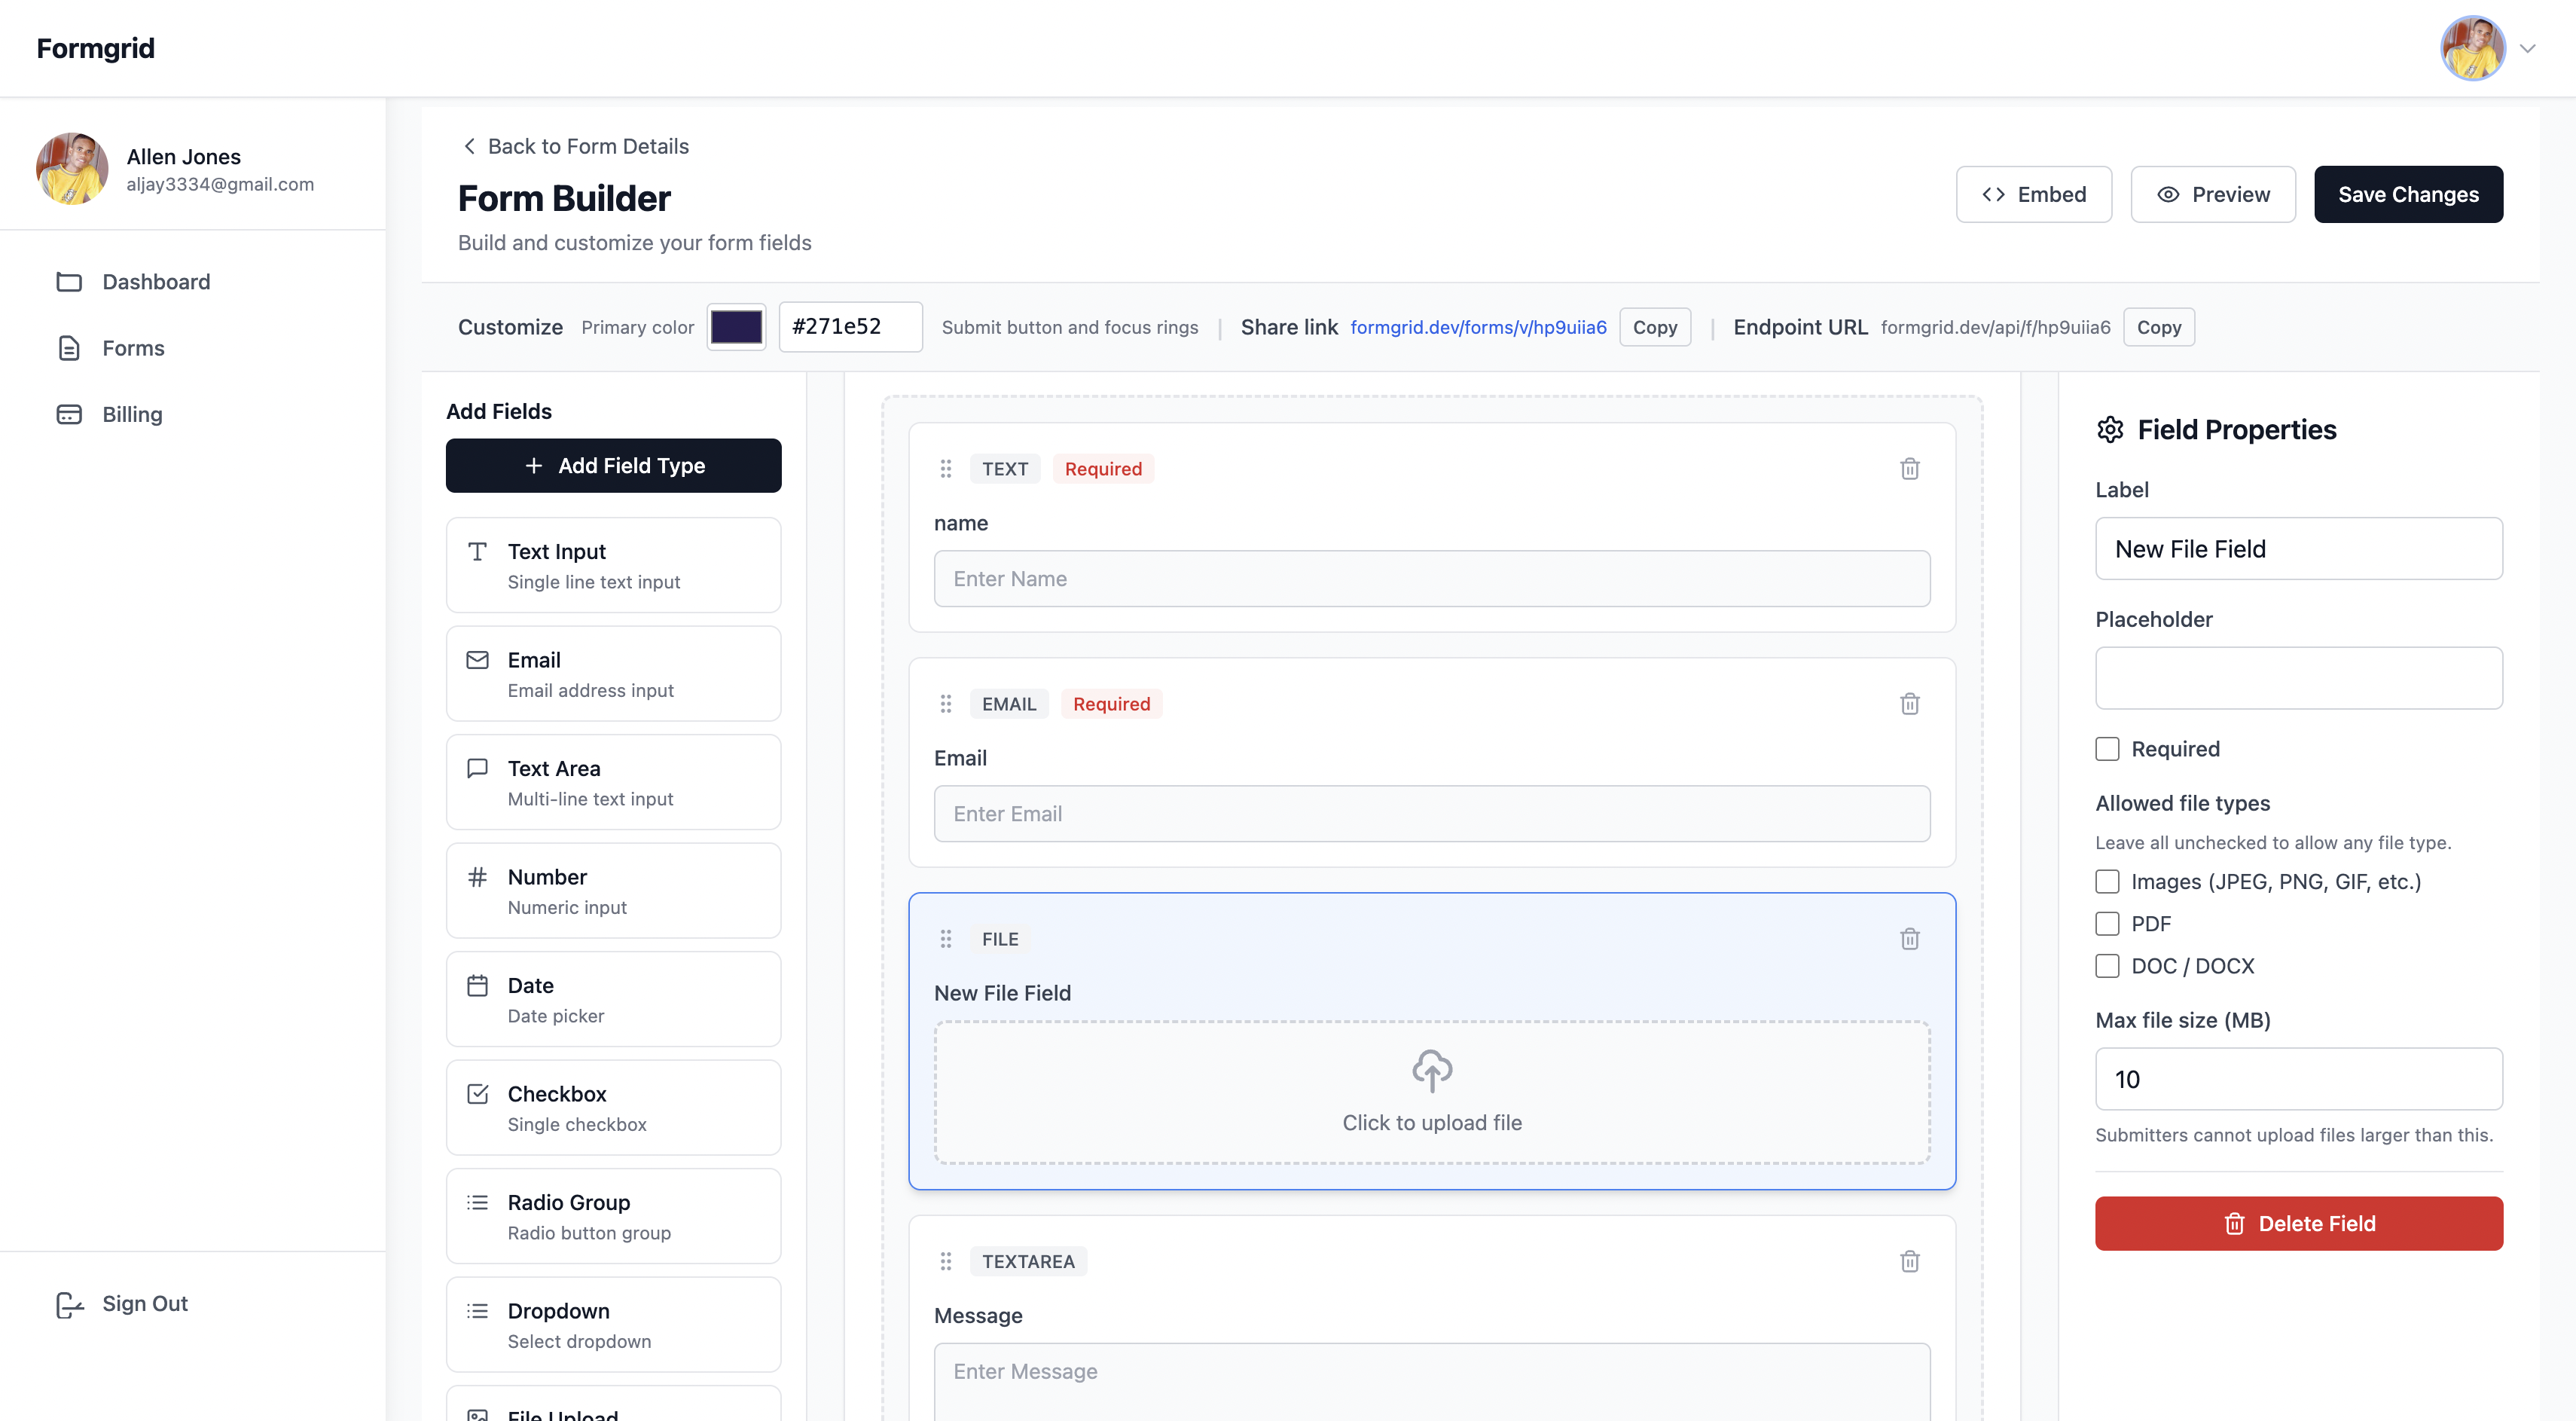This screenshot has width=2576, height=1421.
Task: Open the formgrid.dev share link
Action: point(1478,327)
